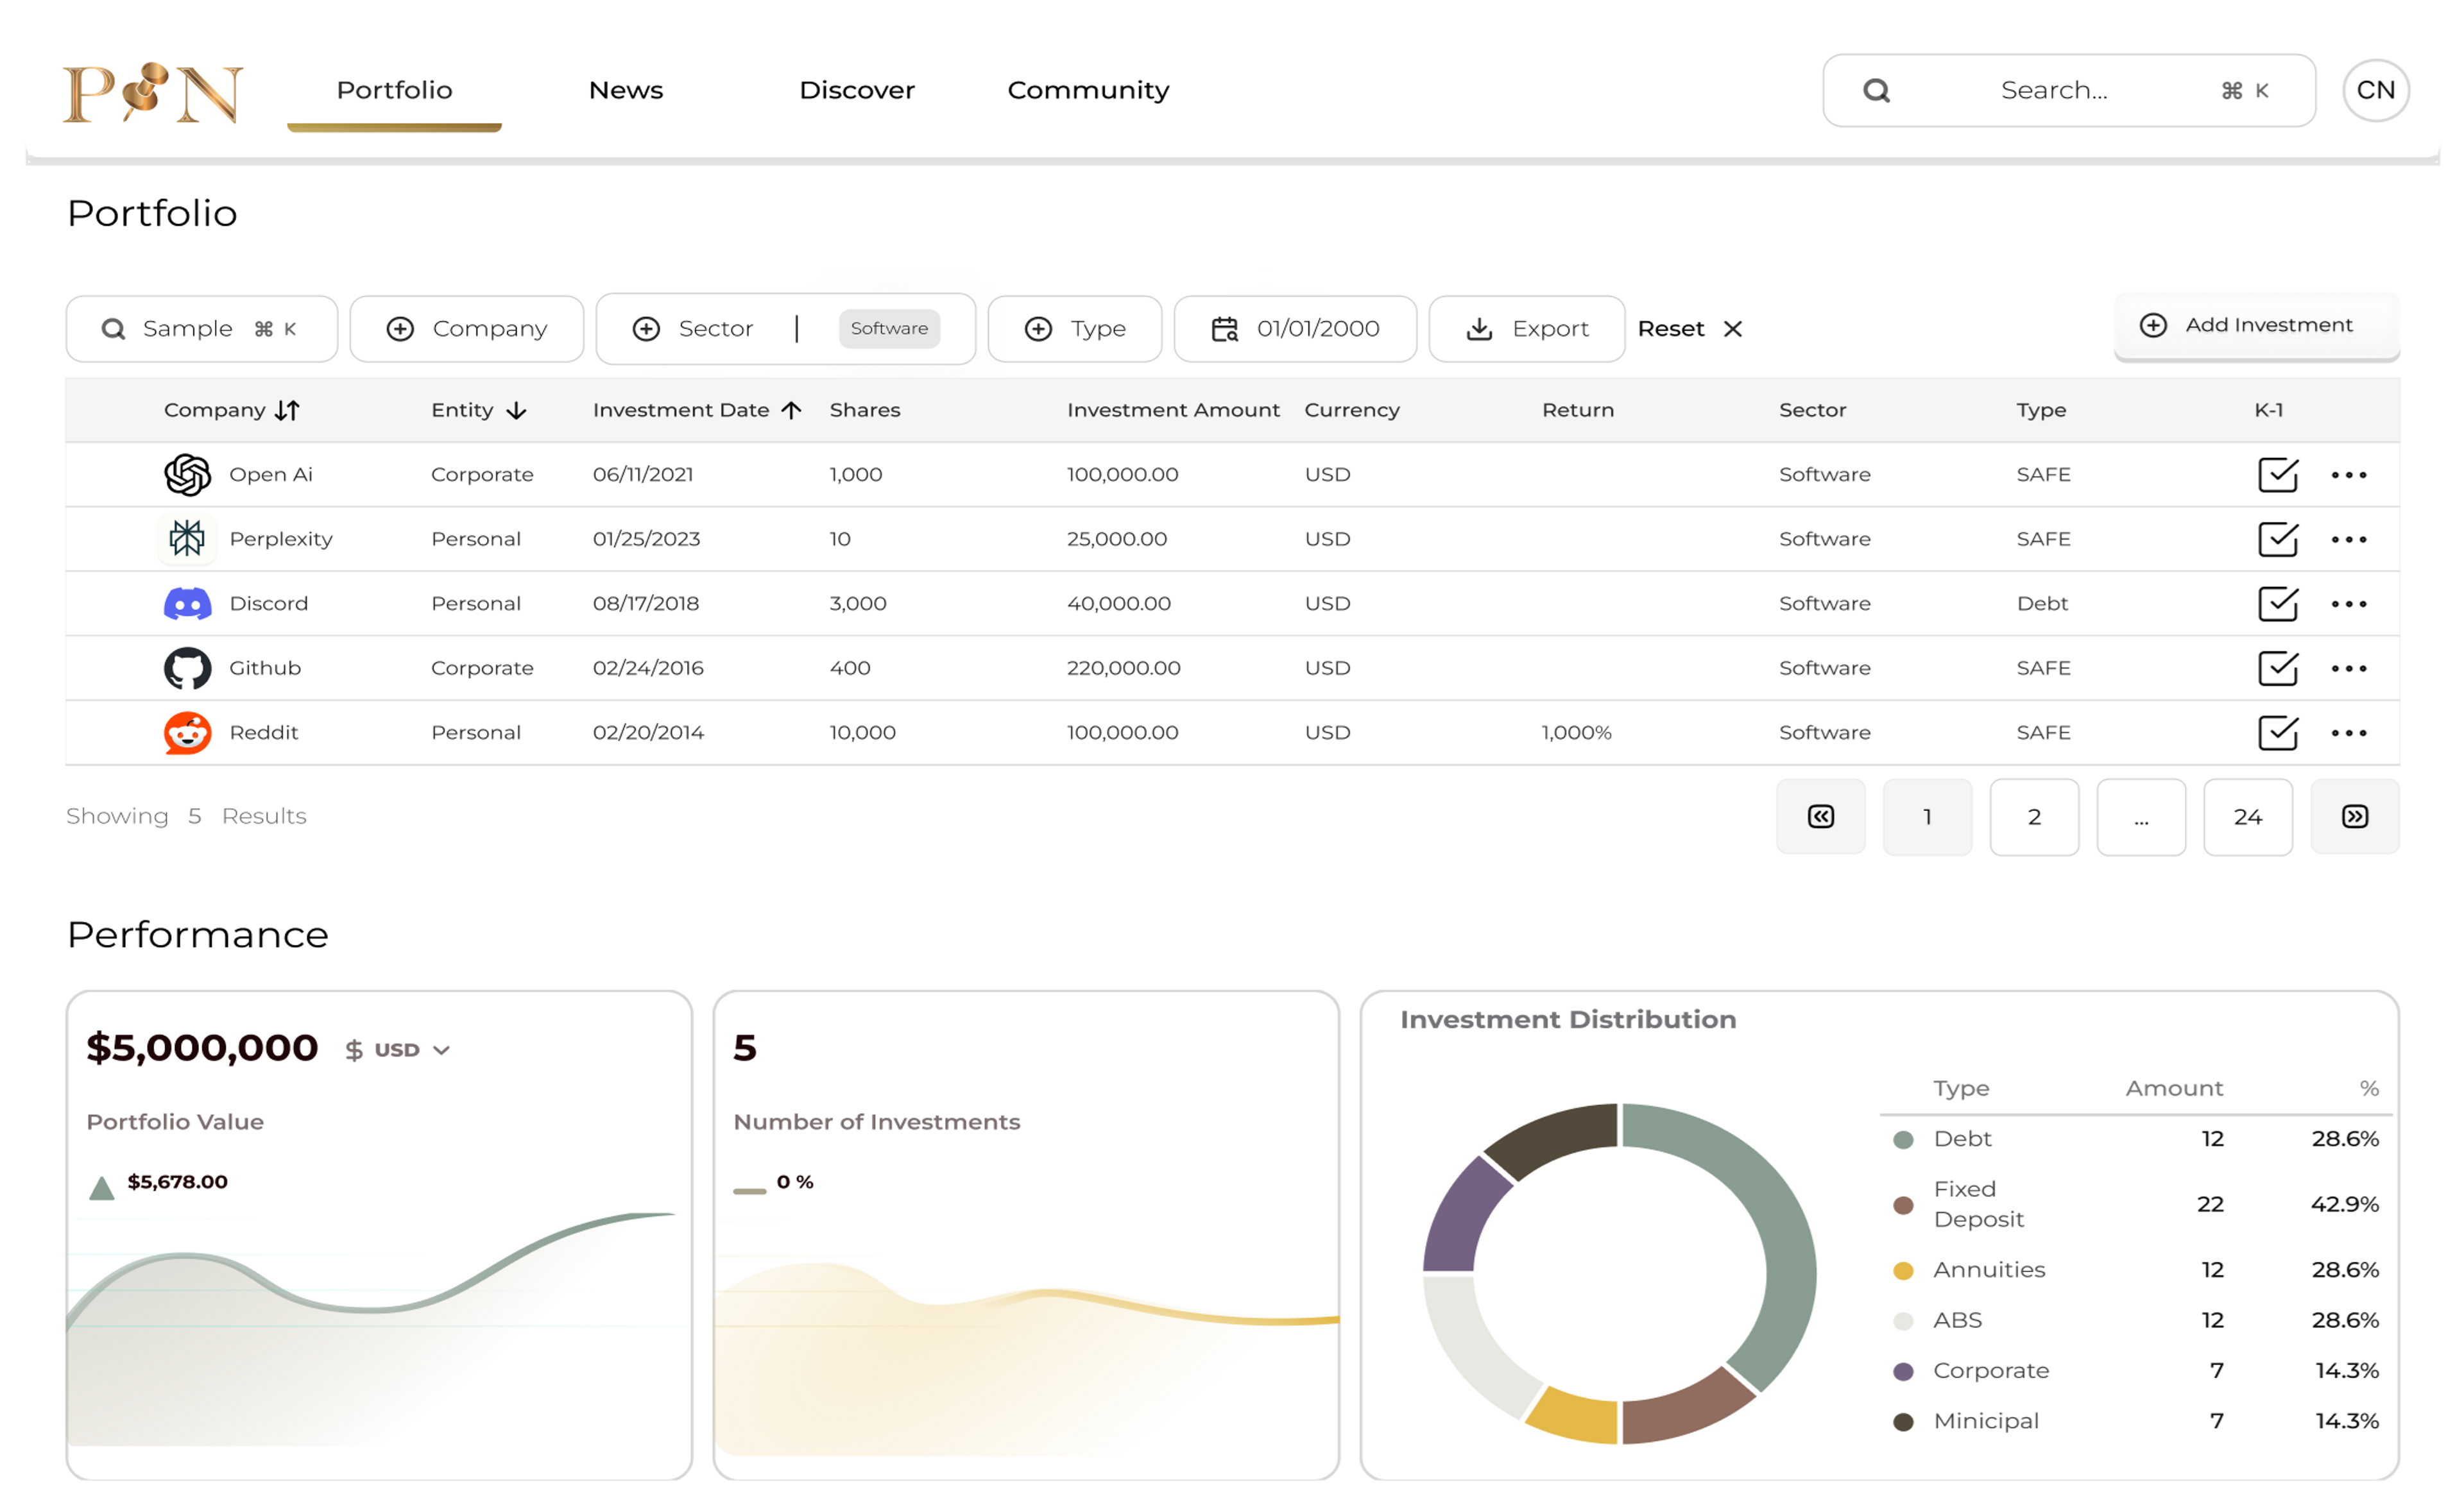Switch to the Community tab

(x=1088, y=91)
